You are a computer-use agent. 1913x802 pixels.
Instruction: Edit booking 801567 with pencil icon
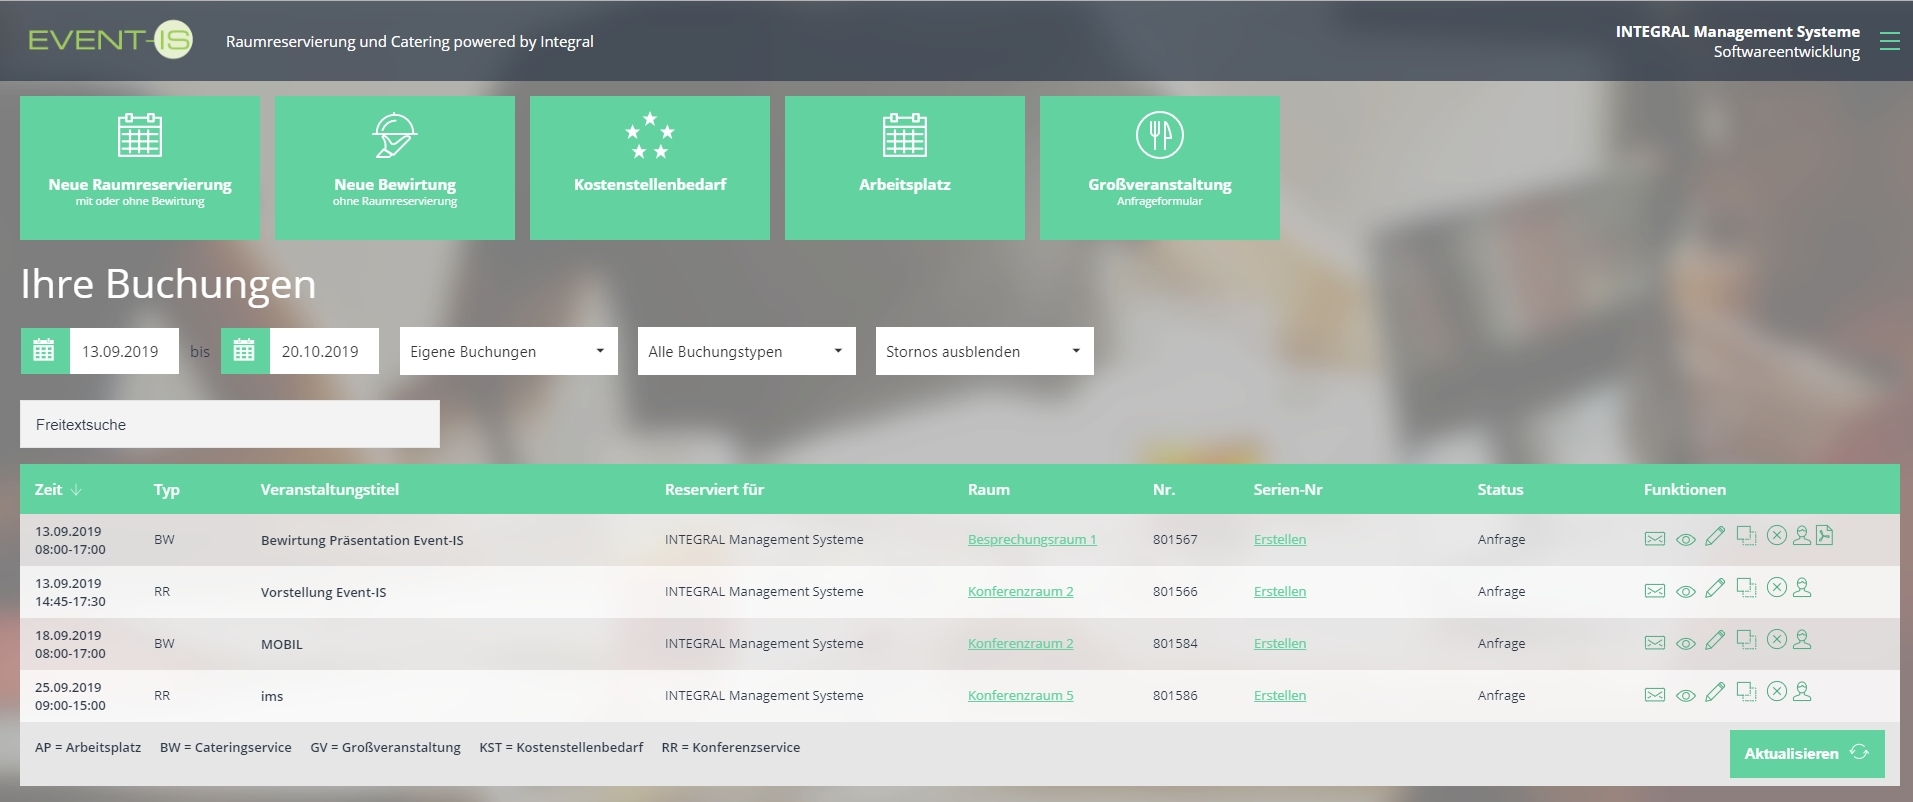[x=1715, y=536]
